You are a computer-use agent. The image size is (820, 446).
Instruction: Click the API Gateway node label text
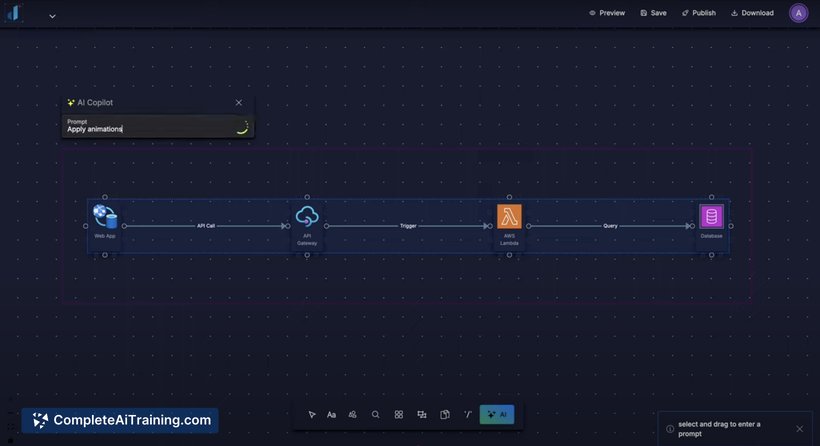[307, 239]
